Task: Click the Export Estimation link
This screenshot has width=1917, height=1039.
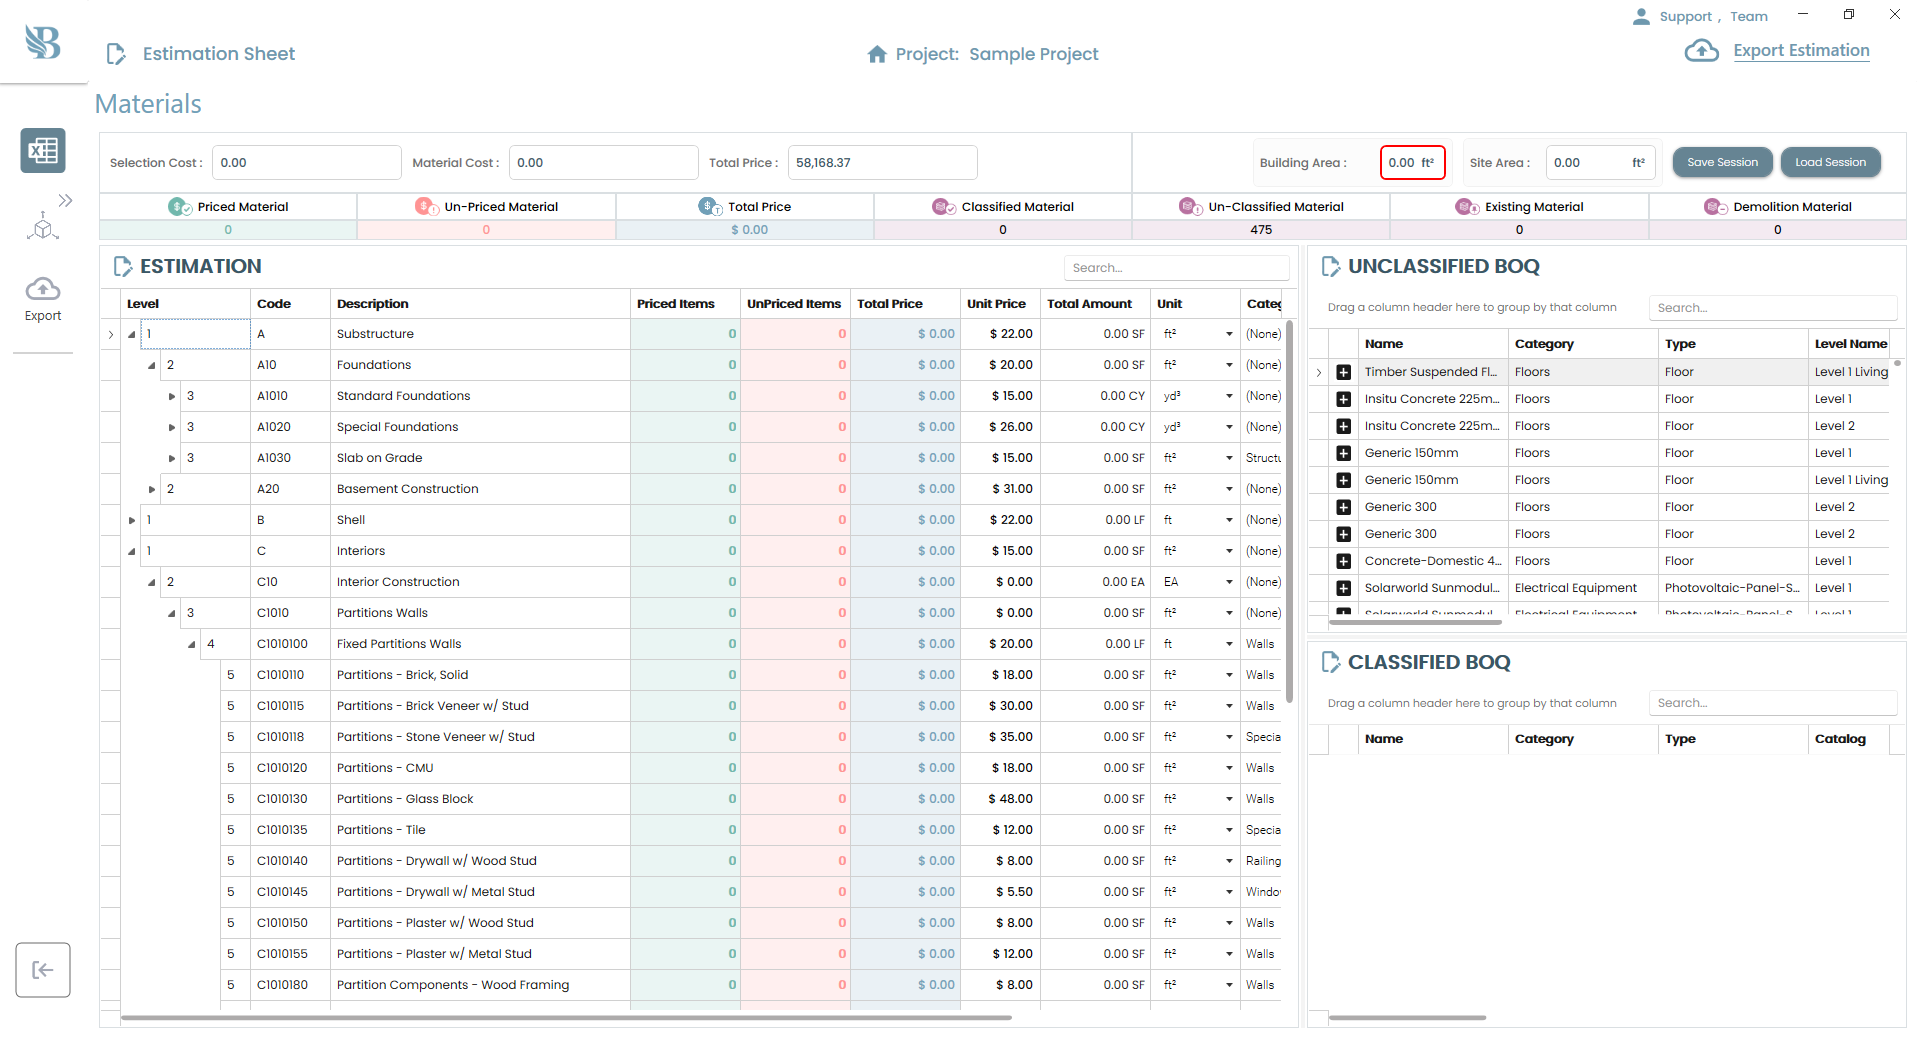Action: [1801, 51]
